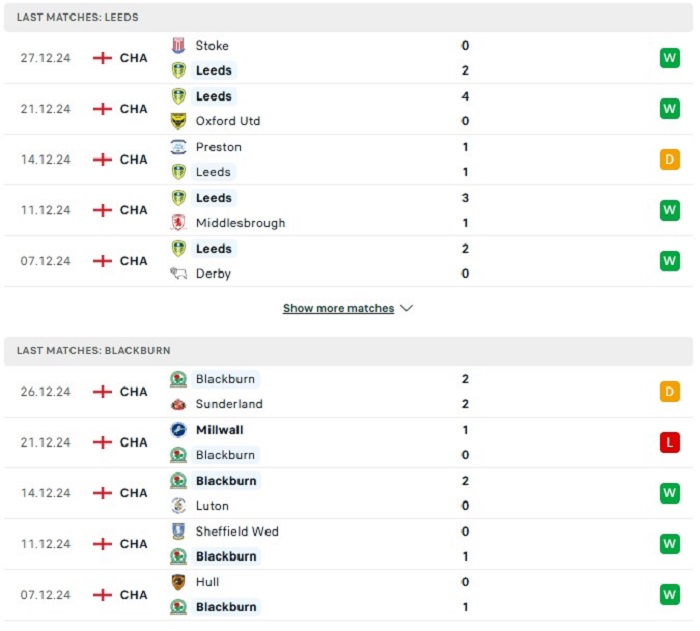The height and width of the screenshot is (631, 700).
Task: Click the Hull tiger crest icon
Action: (179, 582)
